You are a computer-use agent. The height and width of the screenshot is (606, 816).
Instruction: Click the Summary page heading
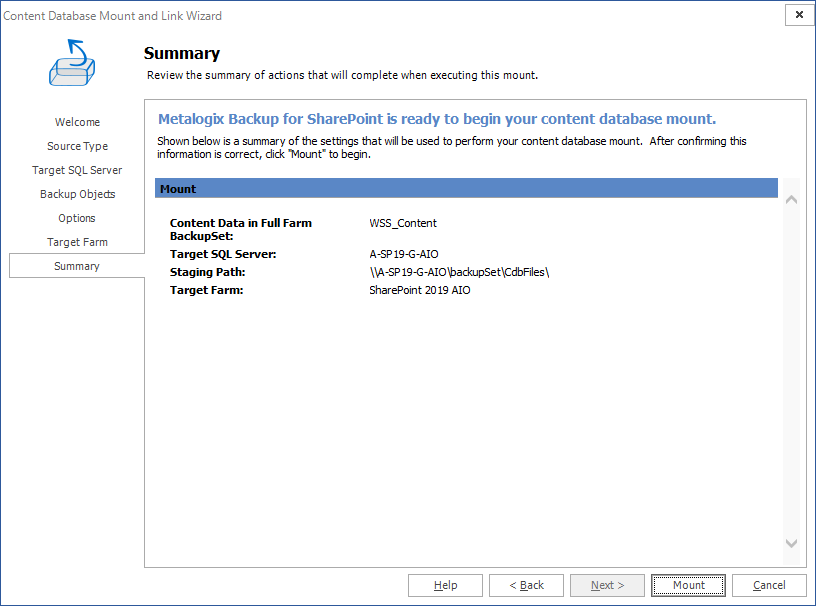click(182, 53)
